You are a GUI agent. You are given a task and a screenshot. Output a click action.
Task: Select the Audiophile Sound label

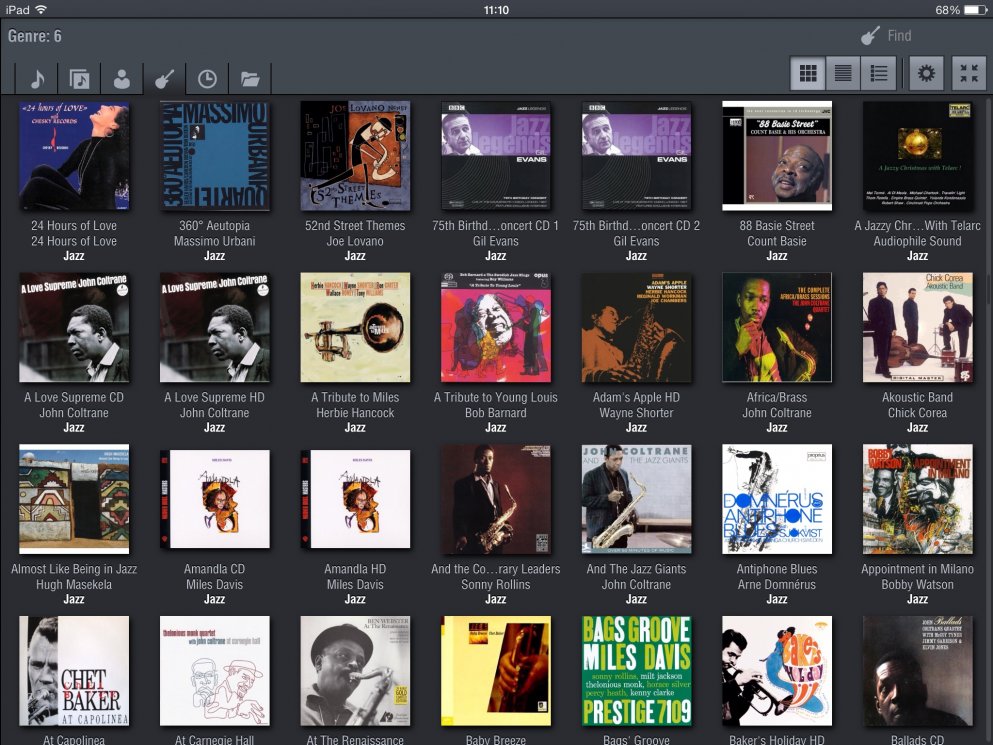[x=918, y=241]
